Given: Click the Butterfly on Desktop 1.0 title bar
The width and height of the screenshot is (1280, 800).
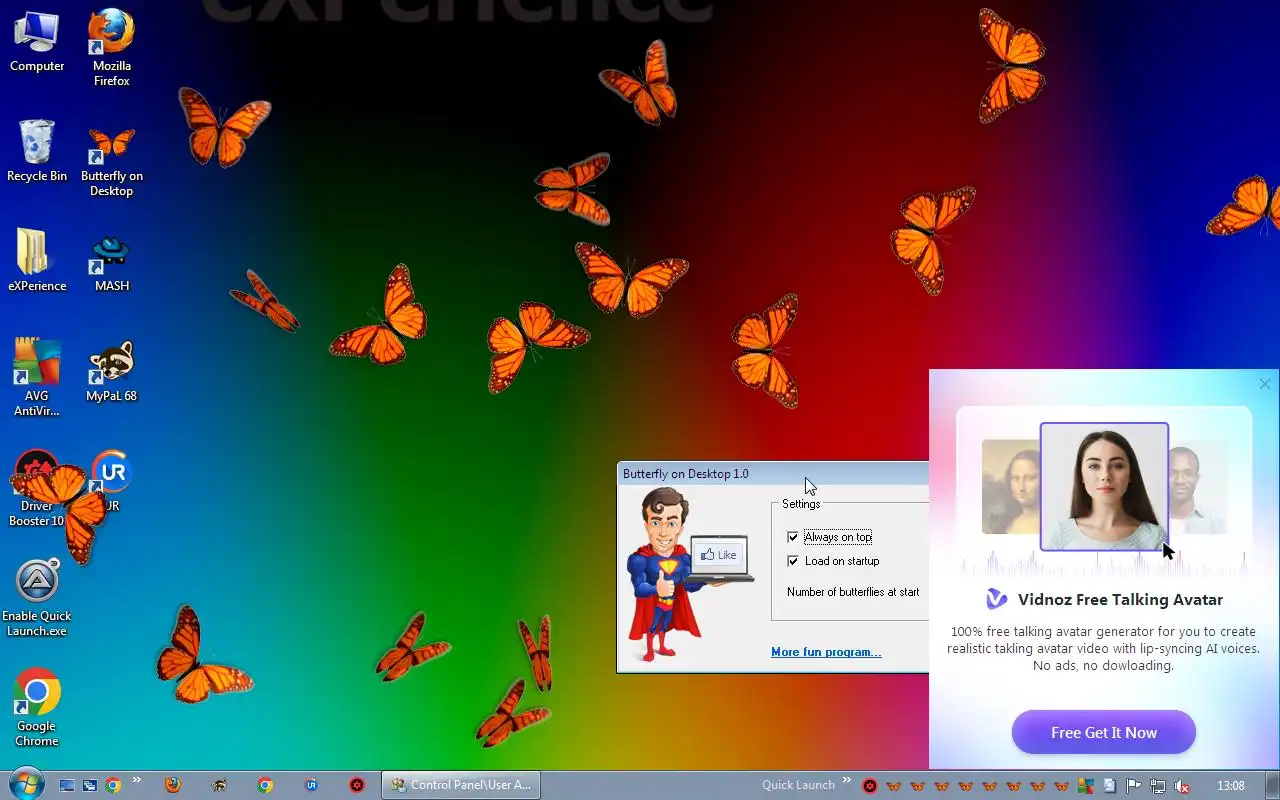Looking at the screenshot, I should pyautogui.click(x=772, y=474).
